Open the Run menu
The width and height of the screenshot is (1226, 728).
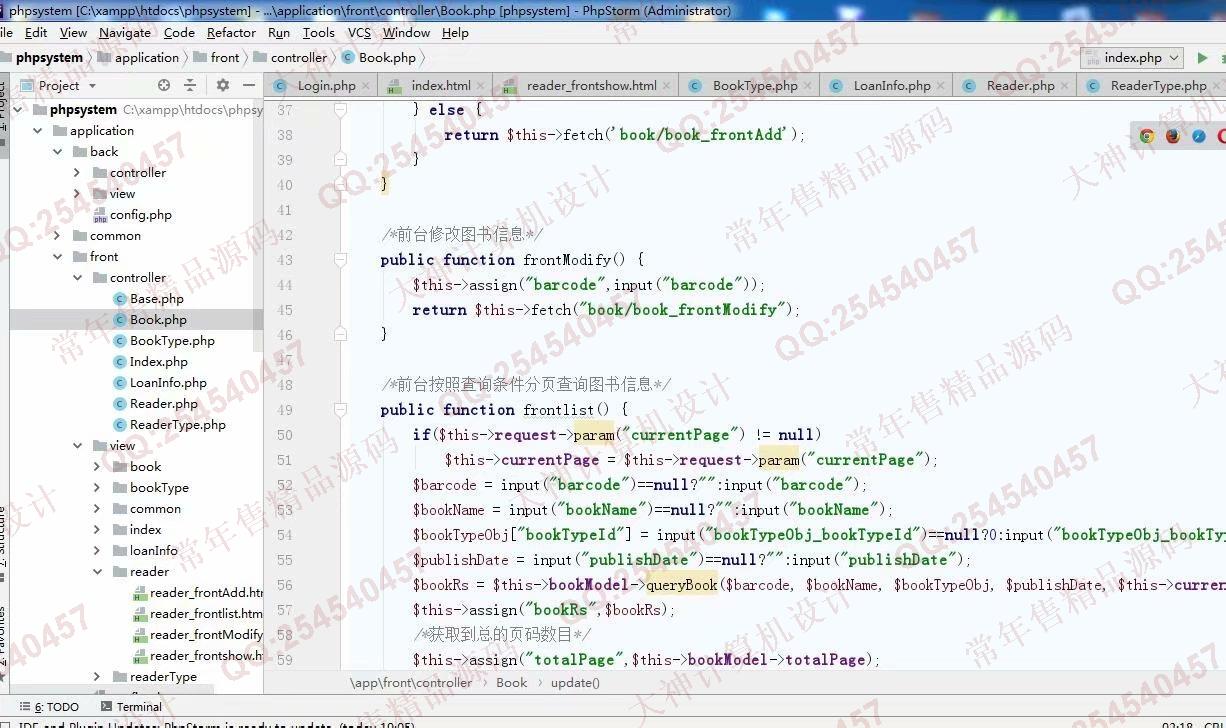[279, 32]
